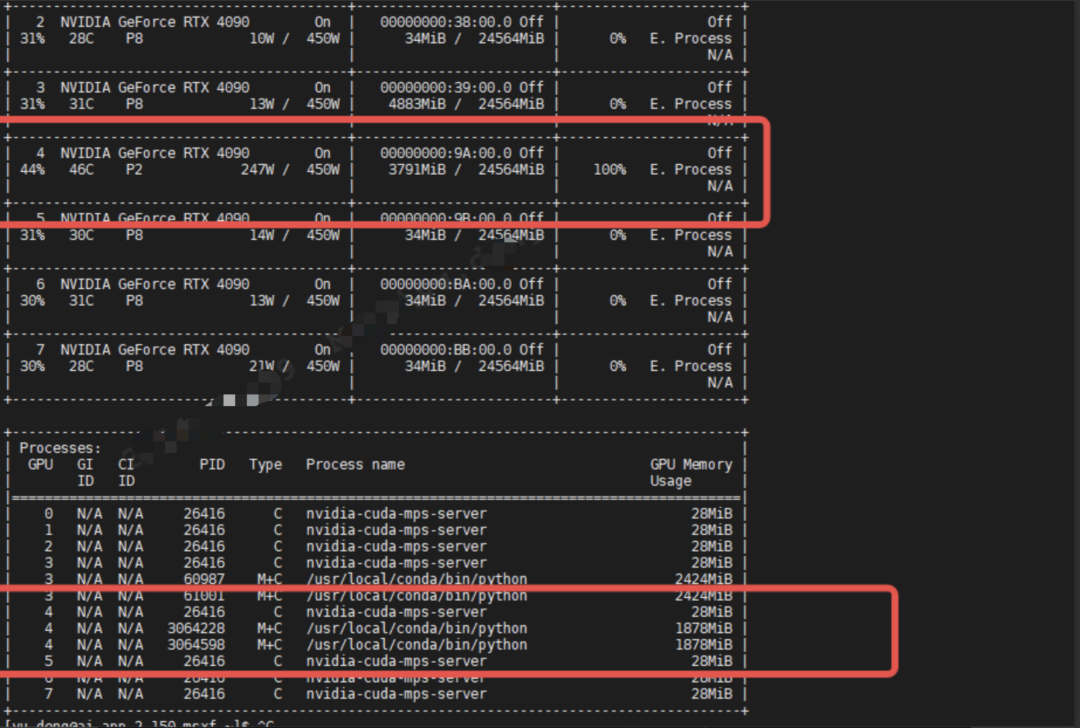The image size is (1080, 728).
Task: Click the 30C temperature reading
Action: click(81, 235)
